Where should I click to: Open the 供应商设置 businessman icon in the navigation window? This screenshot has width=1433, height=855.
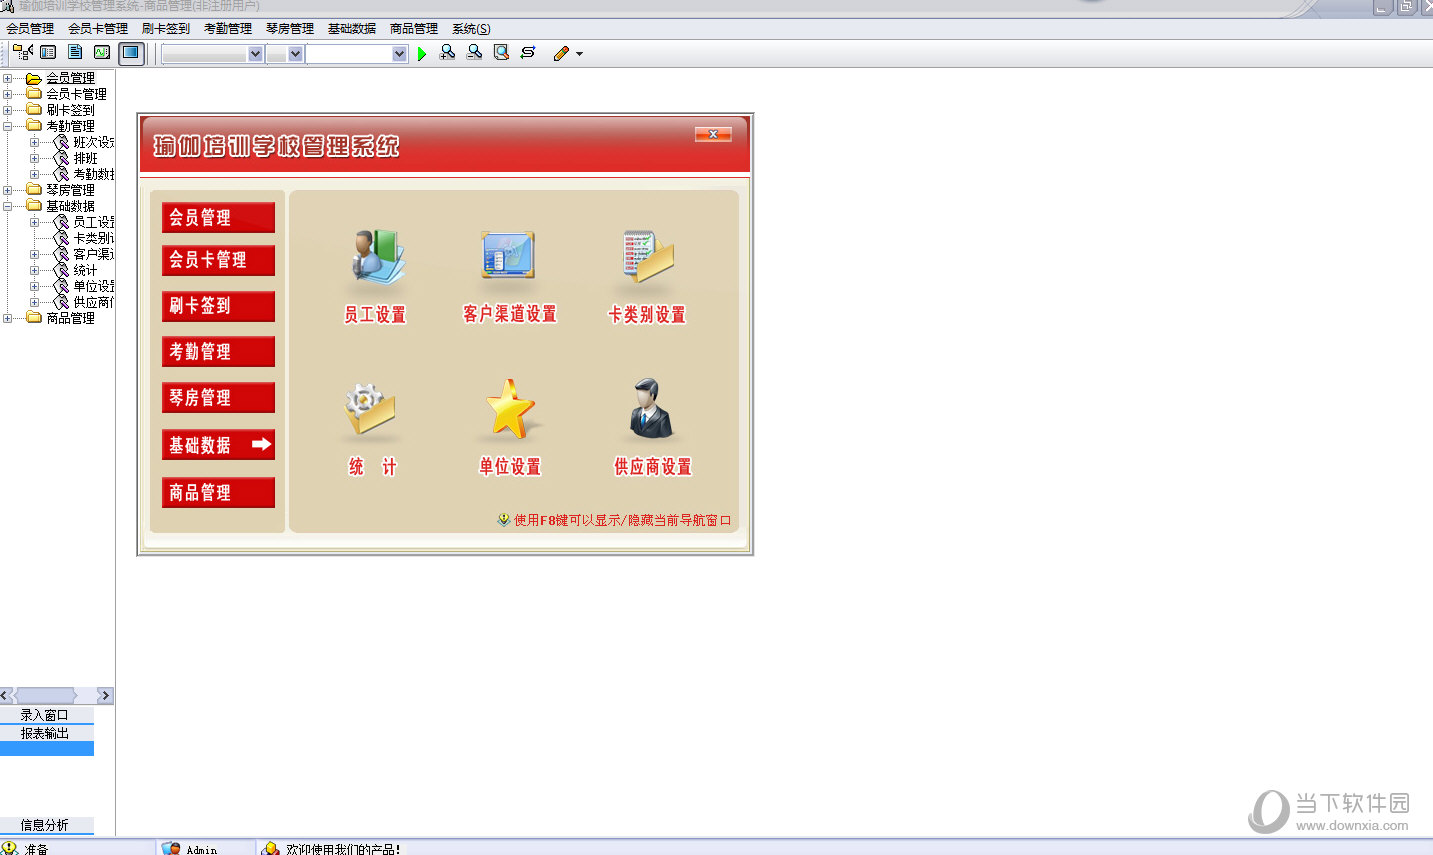click(x=651, y=410)
